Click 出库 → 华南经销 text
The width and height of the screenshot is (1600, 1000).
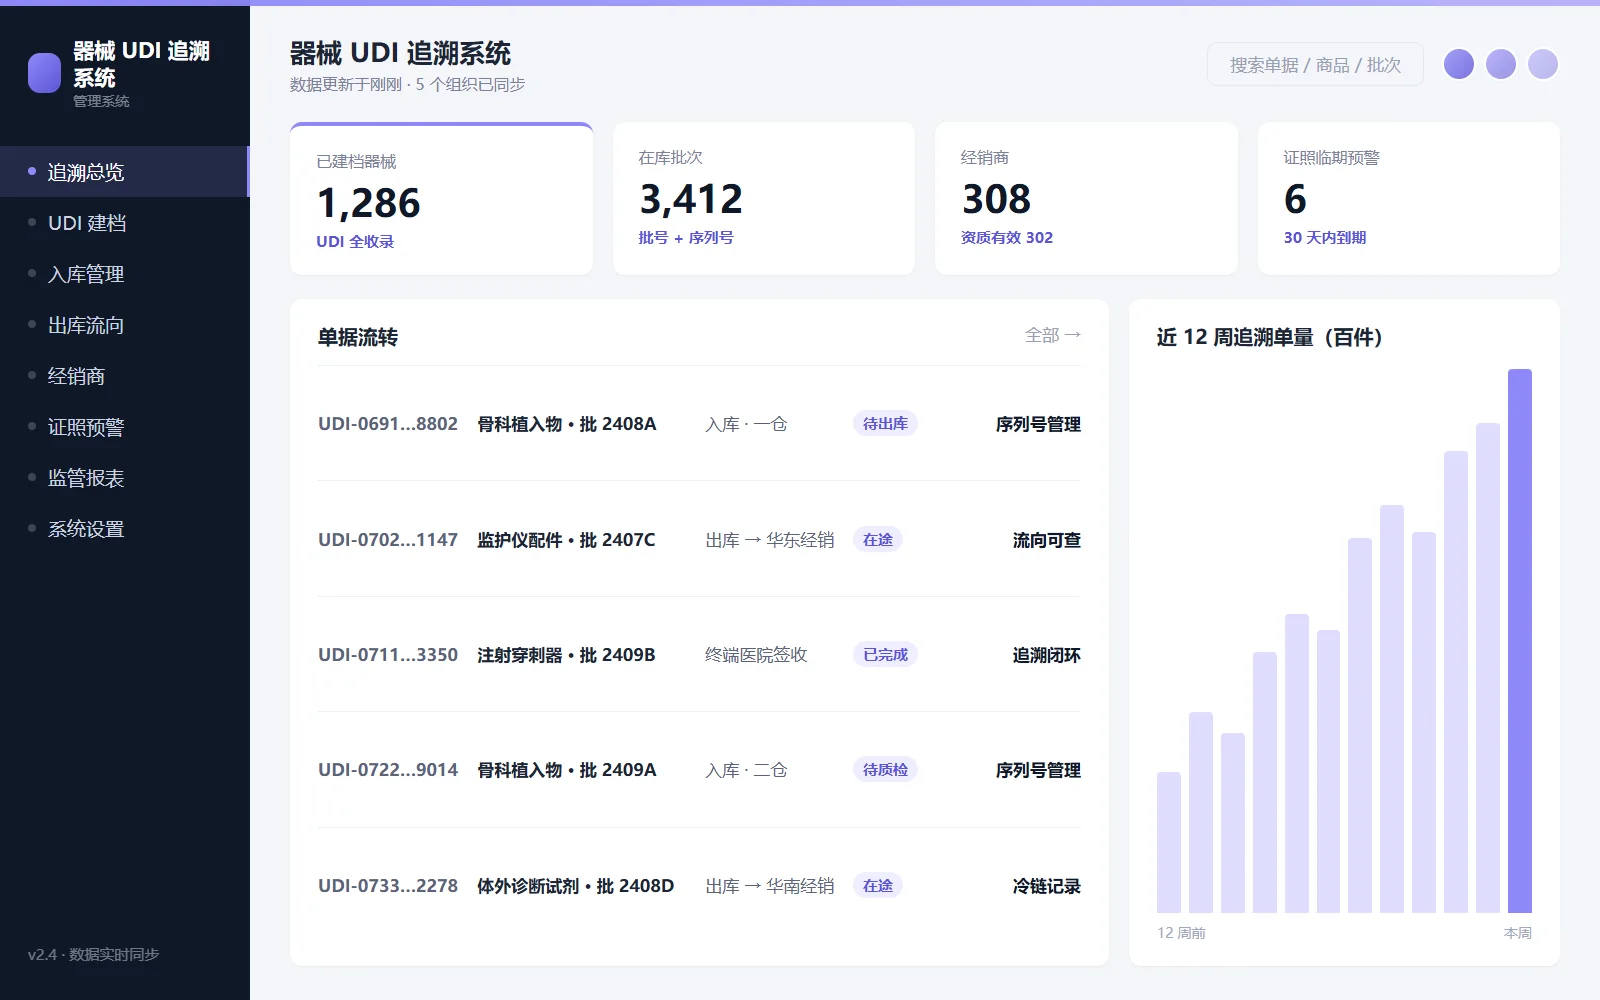(x=769, y=886)
